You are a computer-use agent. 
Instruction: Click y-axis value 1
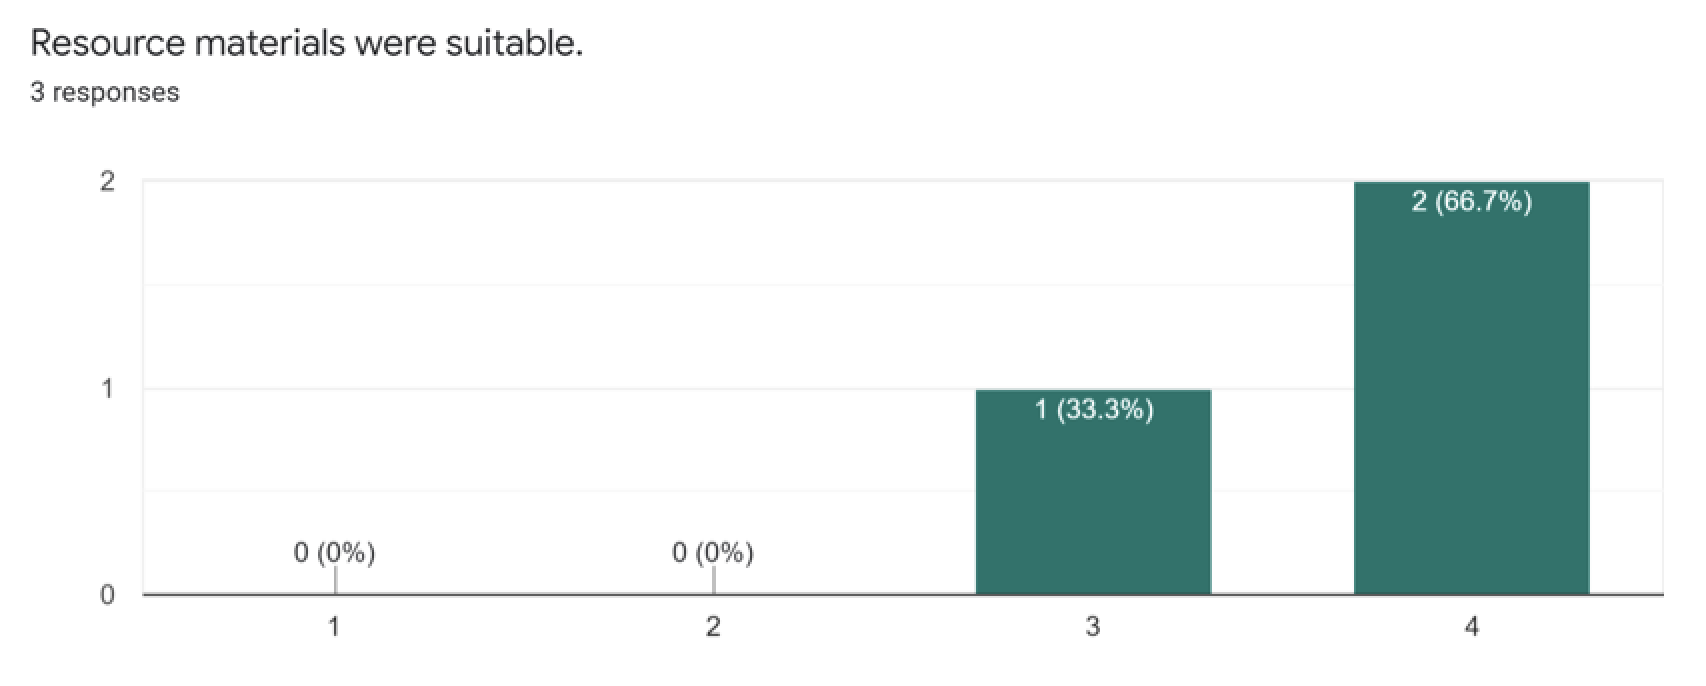(108, 389)
